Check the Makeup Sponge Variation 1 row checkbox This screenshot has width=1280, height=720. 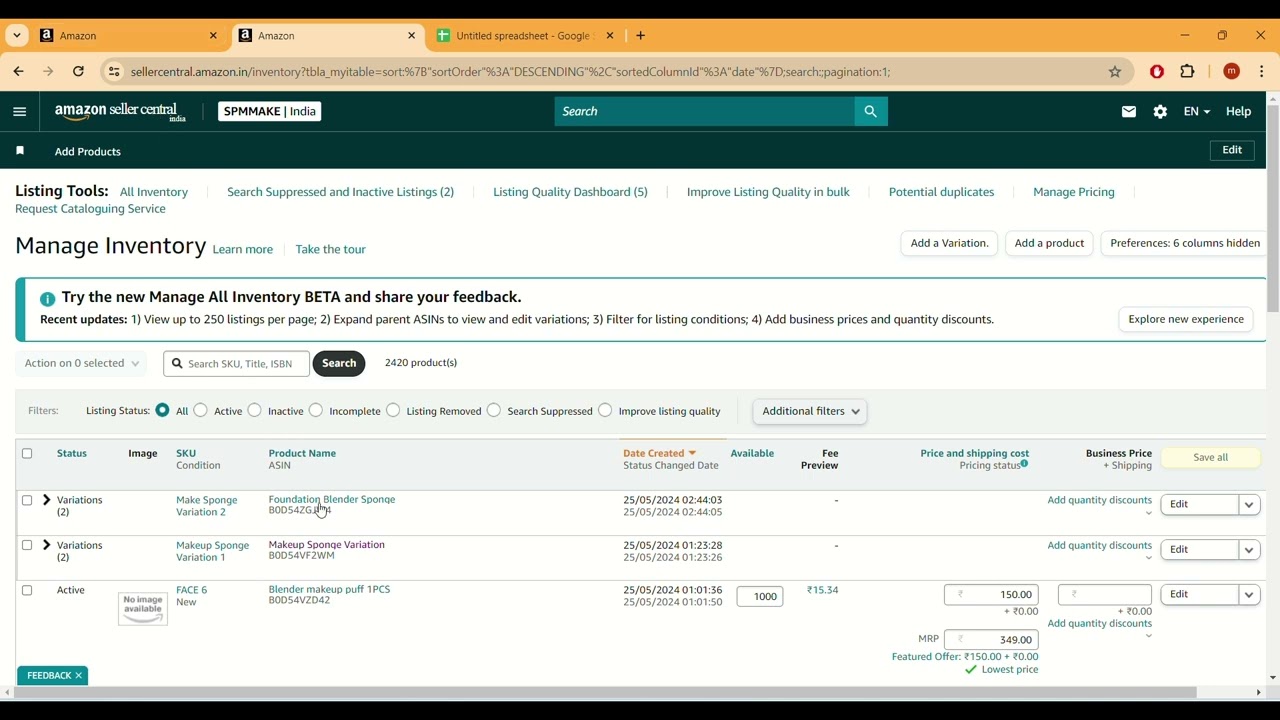27,546
